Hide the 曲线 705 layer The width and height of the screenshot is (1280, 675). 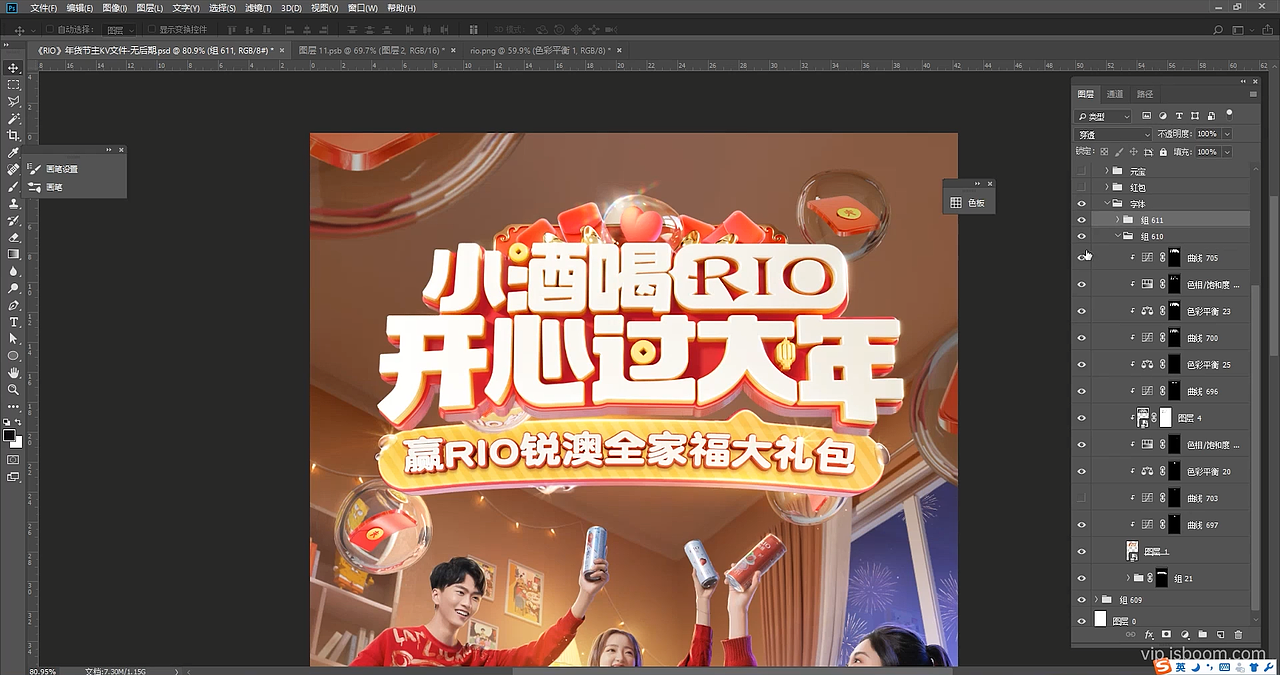tap(1081, 257)
